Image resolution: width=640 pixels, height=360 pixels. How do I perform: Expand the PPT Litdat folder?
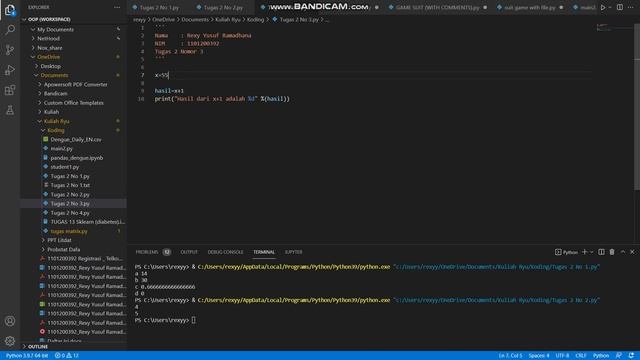point(73,240)
